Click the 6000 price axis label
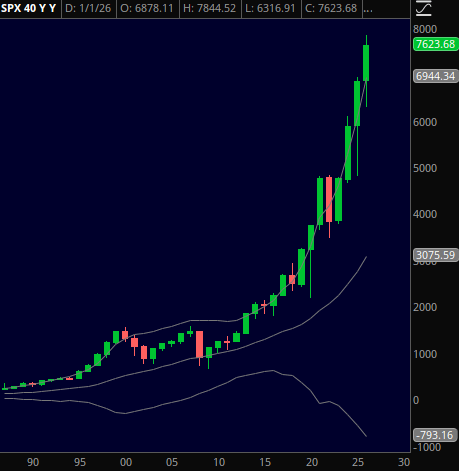The width and height of the screenshot is (459, 471). coord(425,122)
